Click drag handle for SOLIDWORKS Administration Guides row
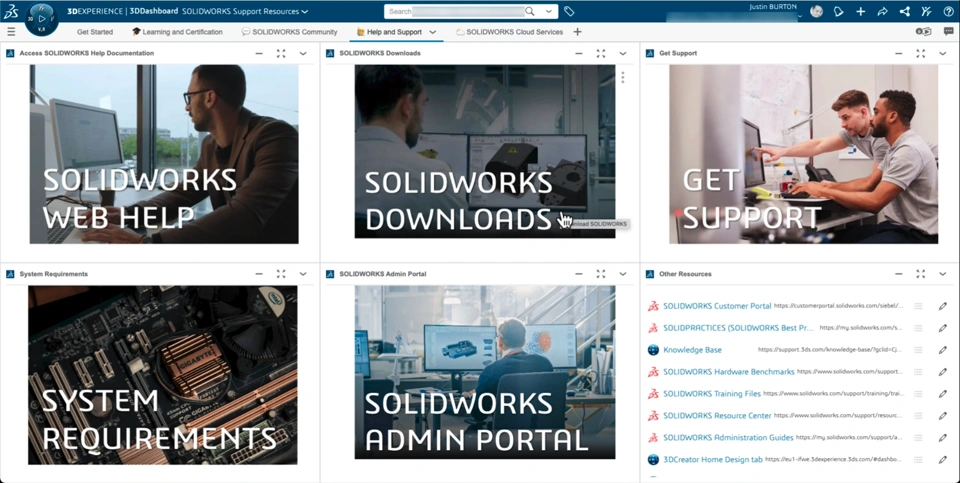960x483 pixels. pos(918,438)
